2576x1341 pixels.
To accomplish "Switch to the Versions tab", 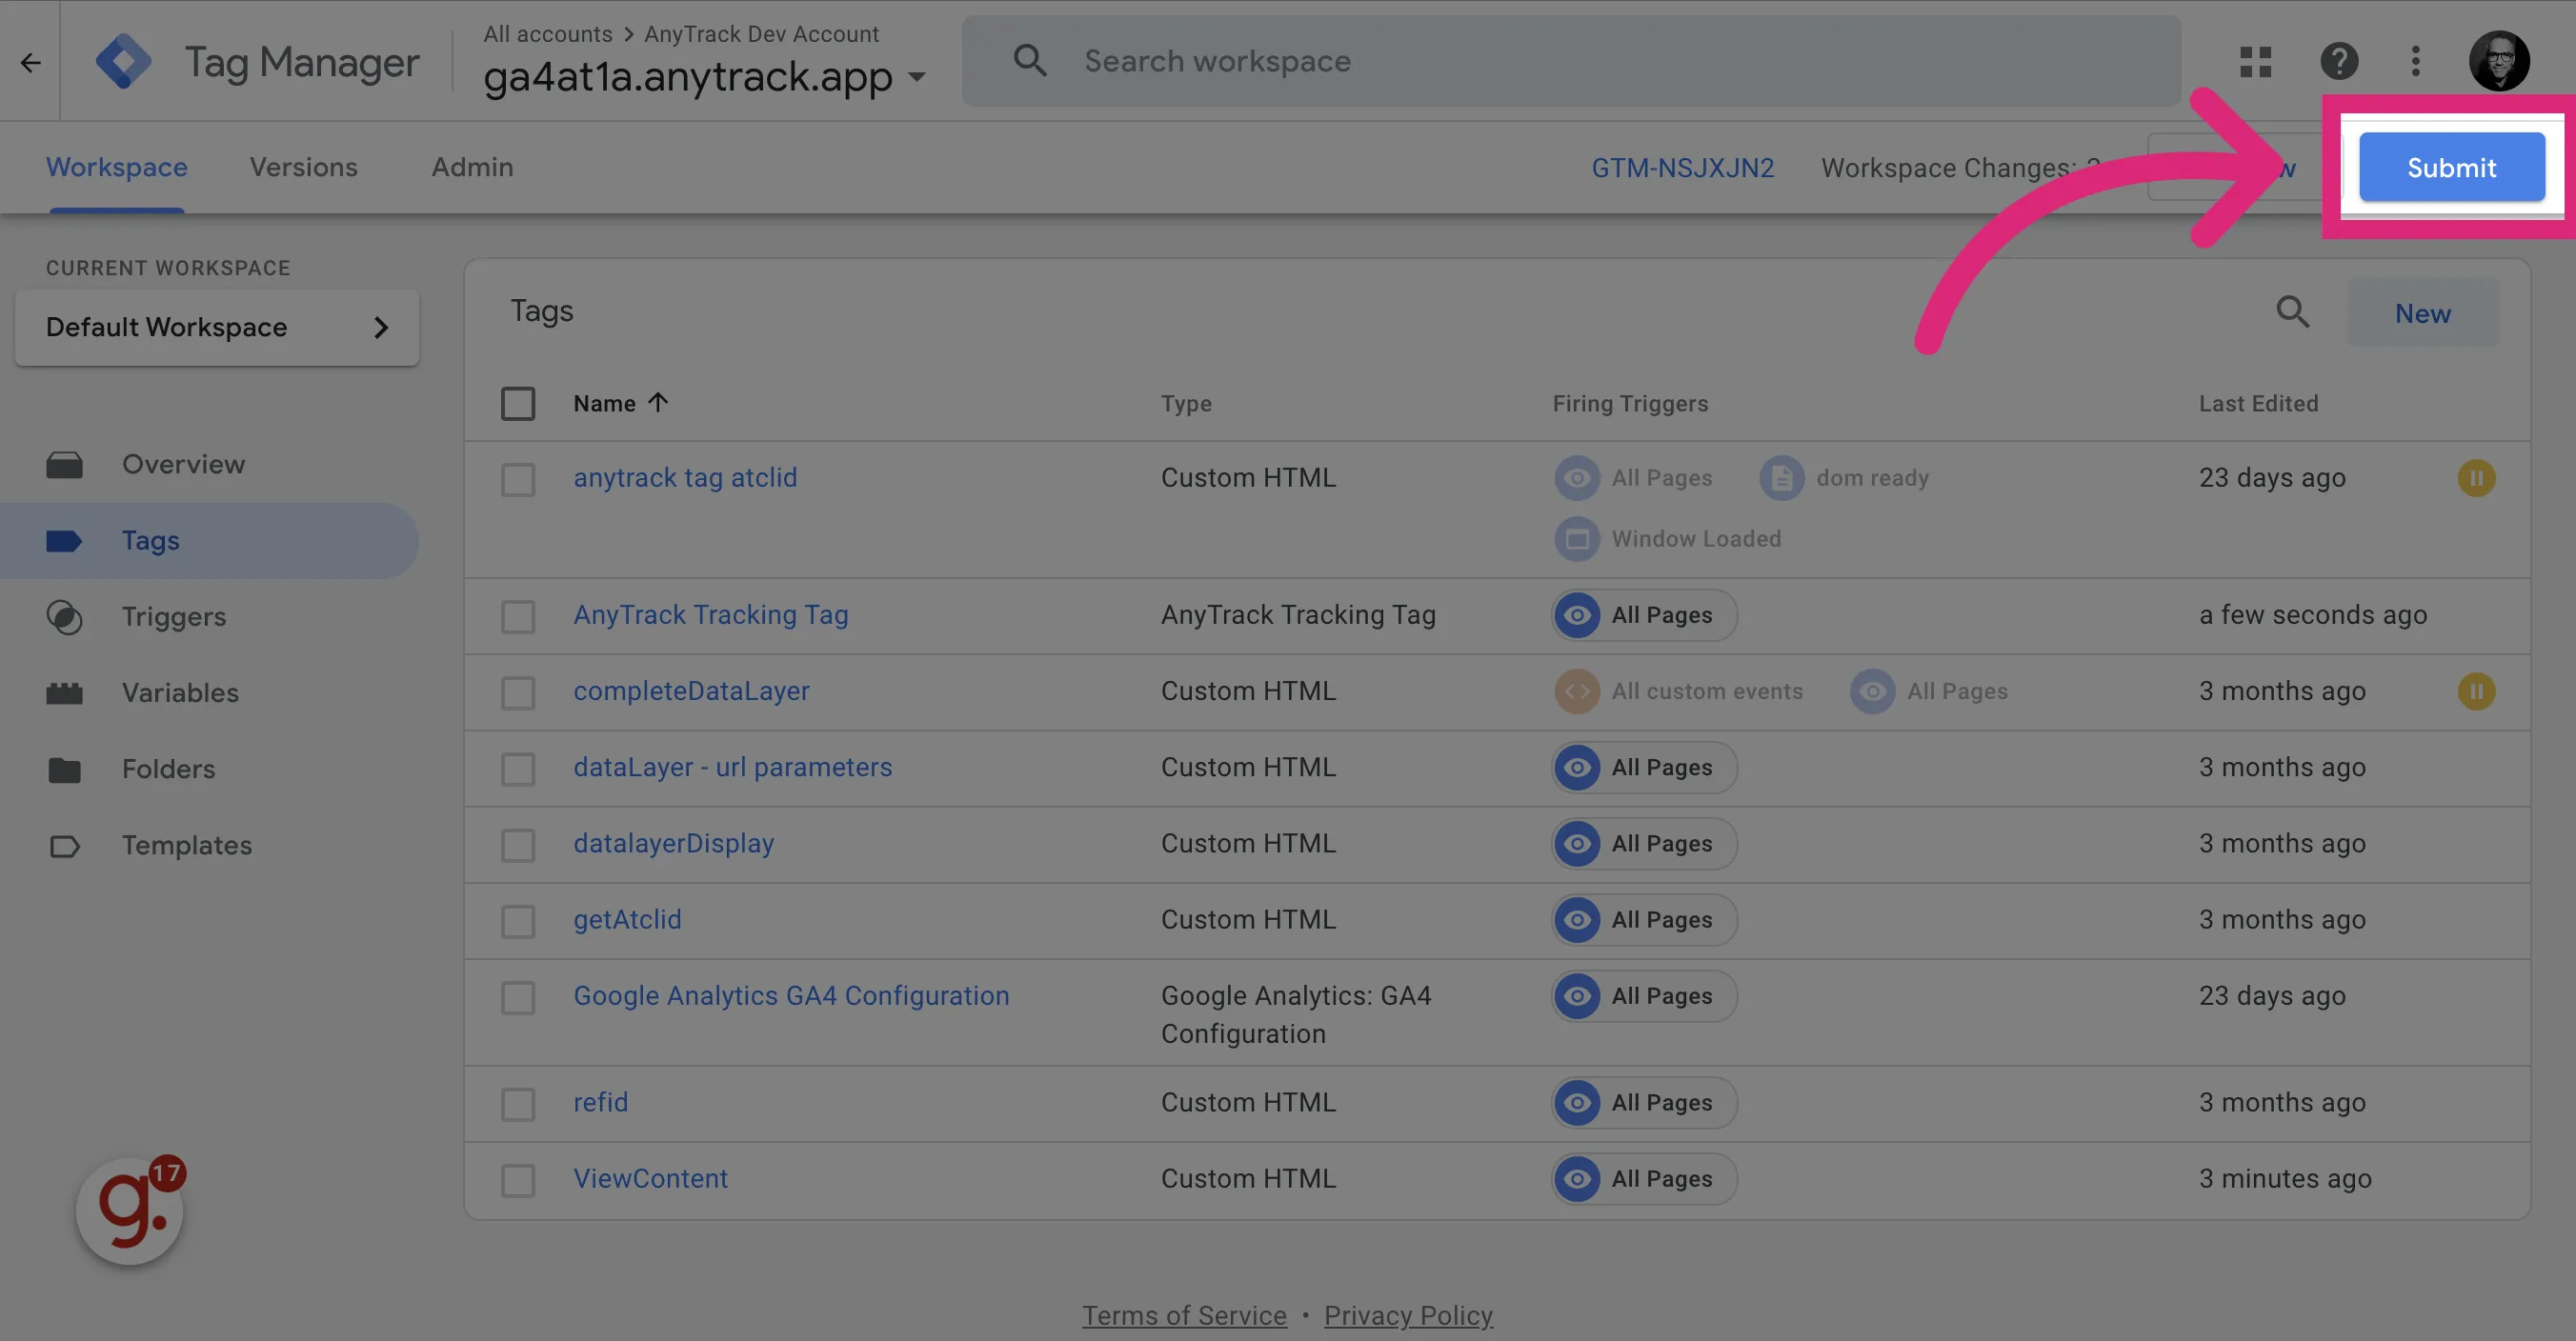I will (304, 167).
